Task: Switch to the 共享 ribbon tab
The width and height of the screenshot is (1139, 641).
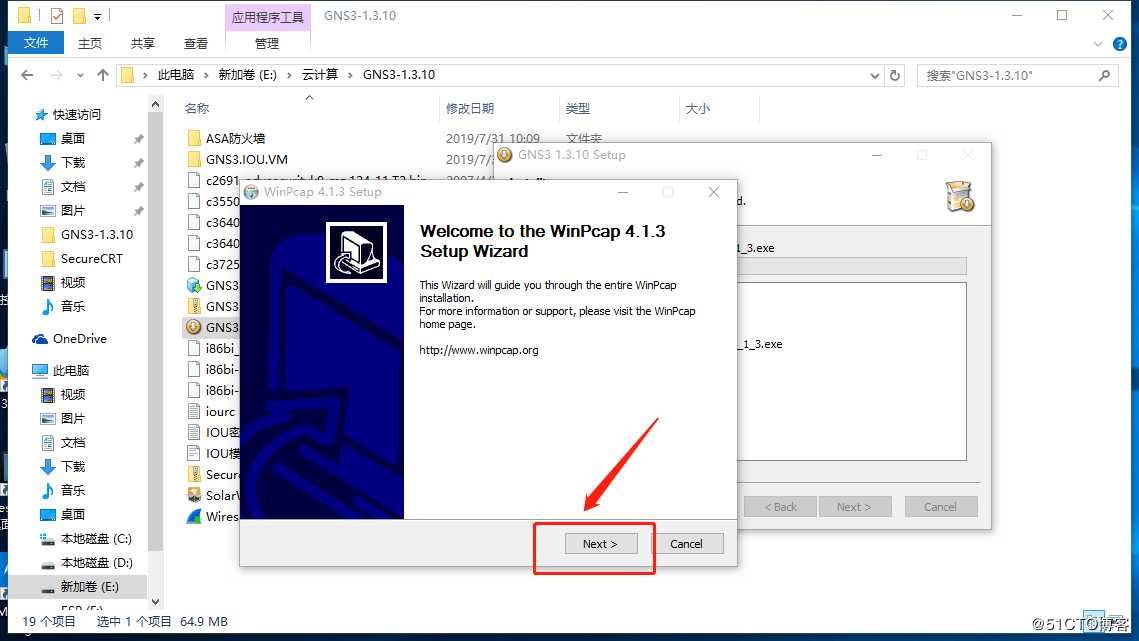Action: point(143,44)
